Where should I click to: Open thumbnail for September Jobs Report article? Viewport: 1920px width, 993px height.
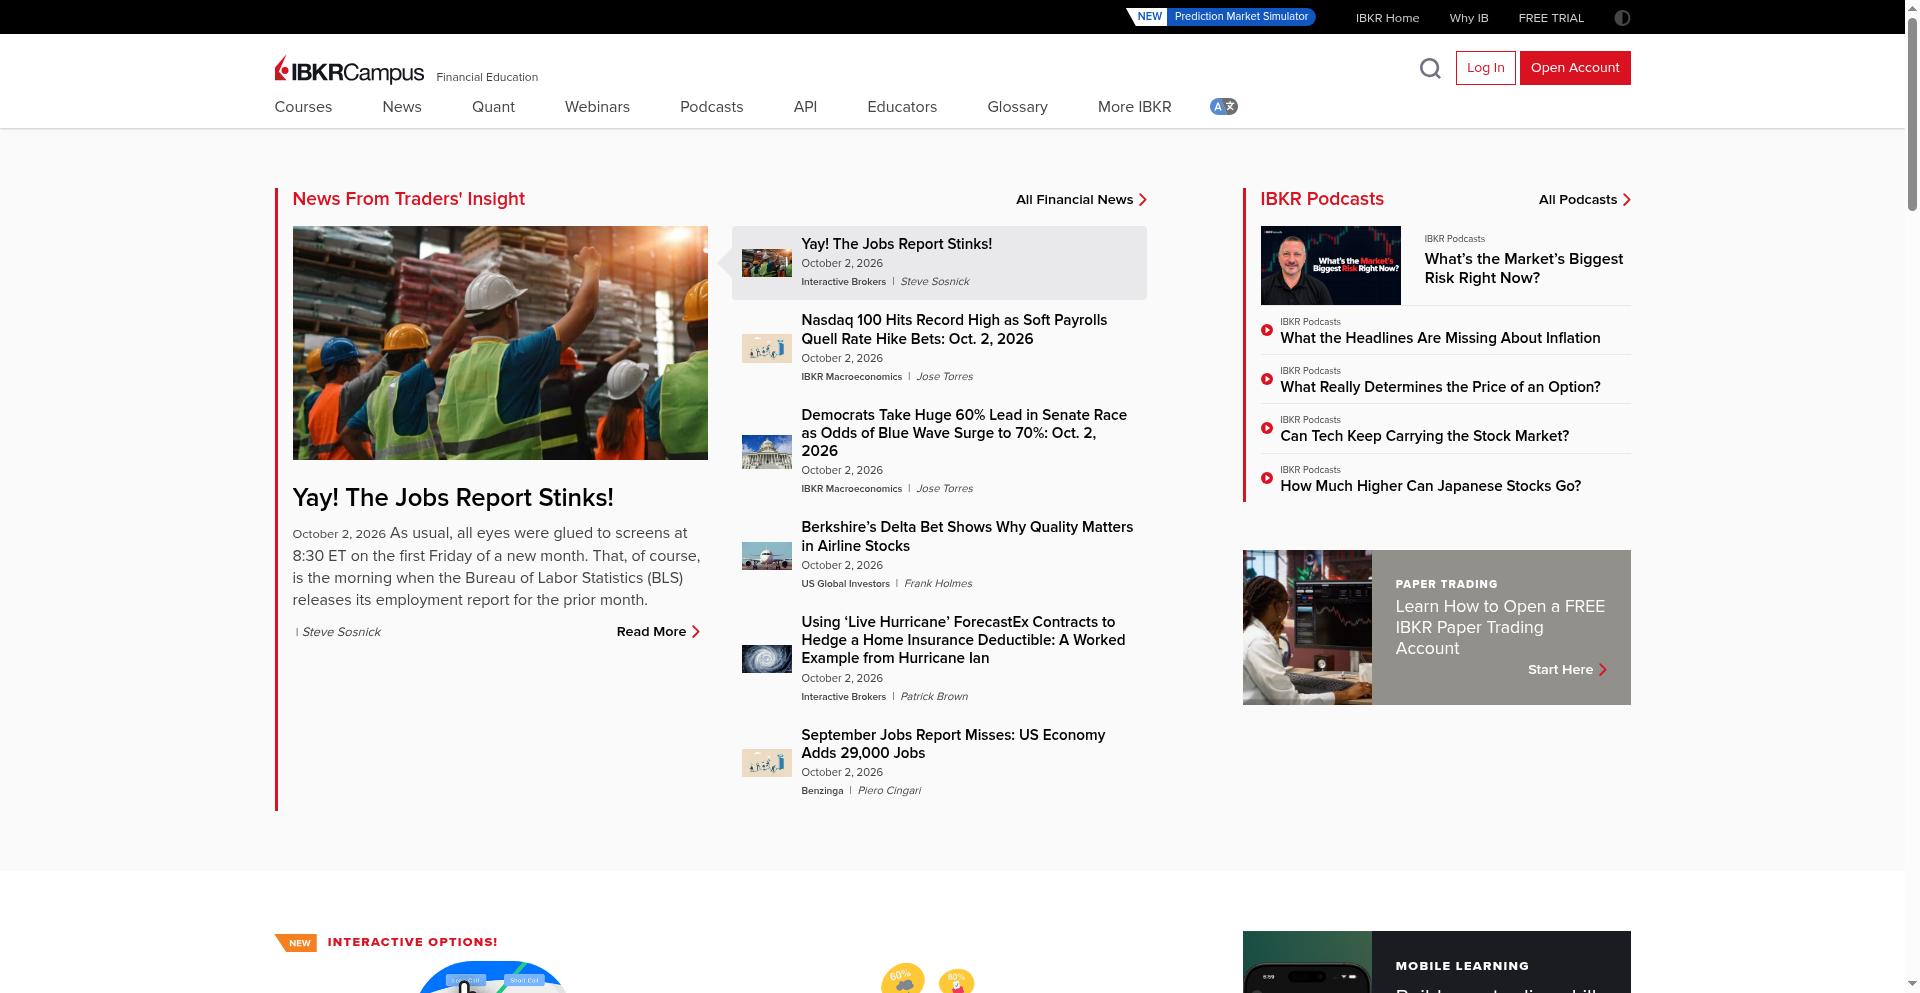pos(766,763)
